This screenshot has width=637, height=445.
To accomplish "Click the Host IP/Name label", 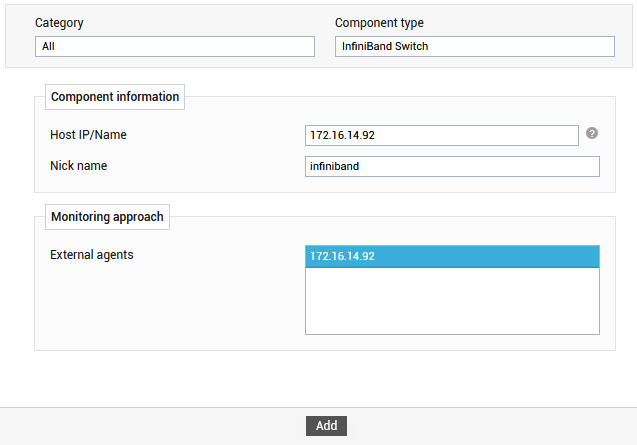I will point(88,135).
